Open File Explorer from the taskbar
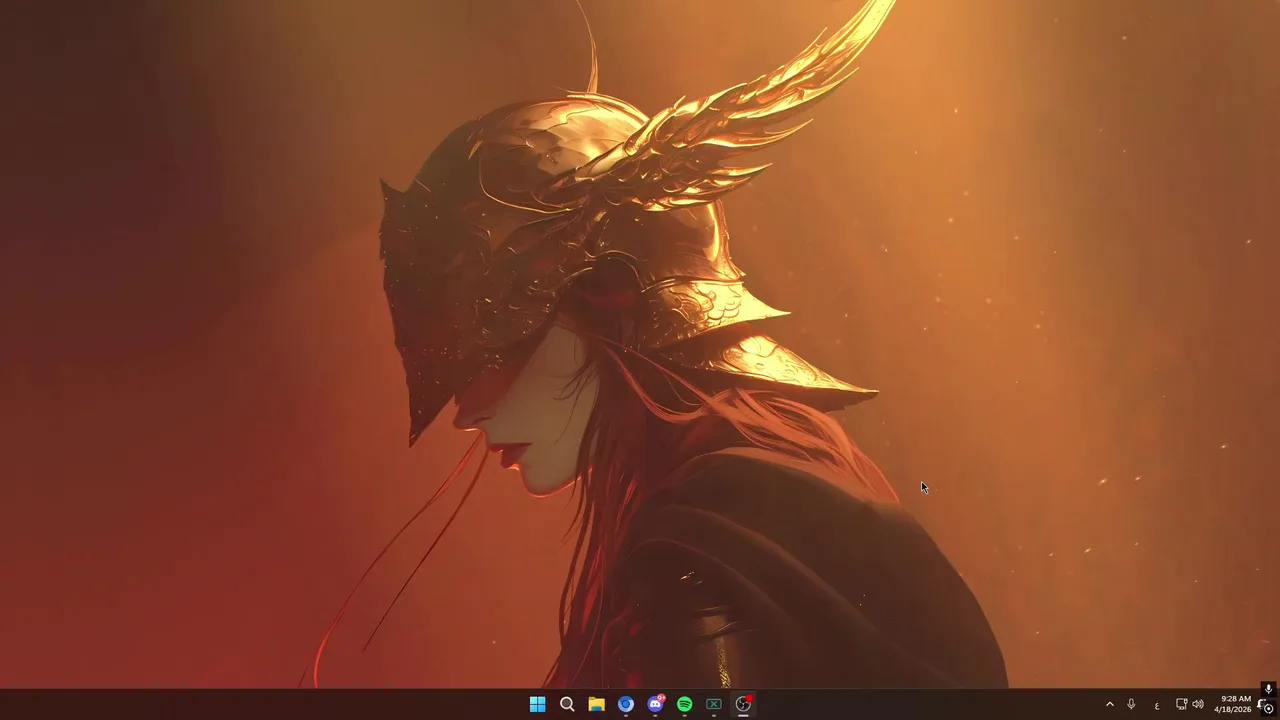Image resolution: width=1280 pixels, height=720 pixels. (596, 704)
